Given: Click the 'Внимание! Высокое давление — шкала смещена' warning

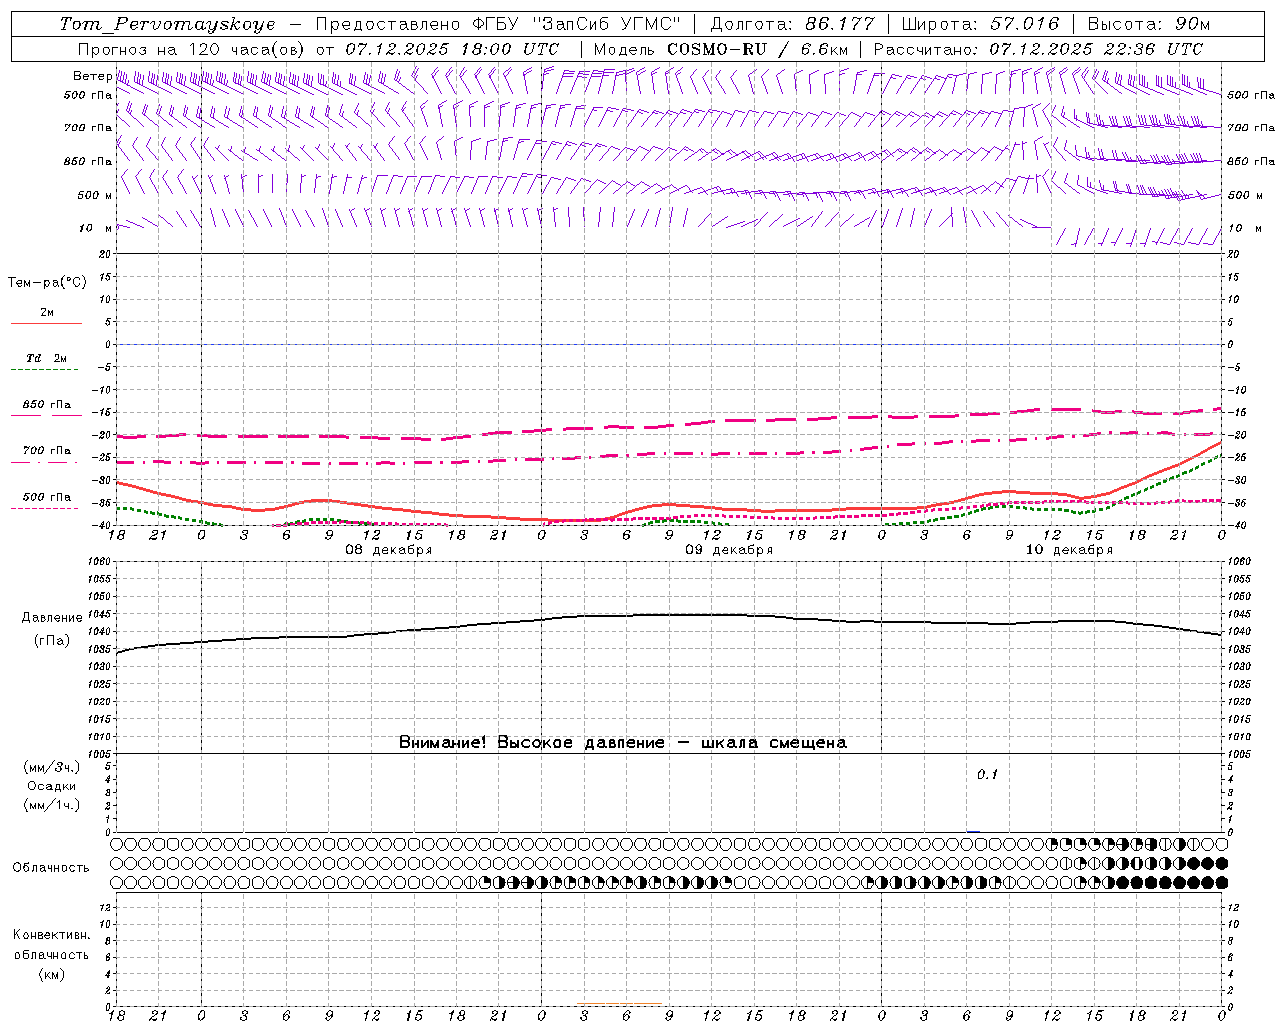Looking at the screenshot, I should 622,743.
